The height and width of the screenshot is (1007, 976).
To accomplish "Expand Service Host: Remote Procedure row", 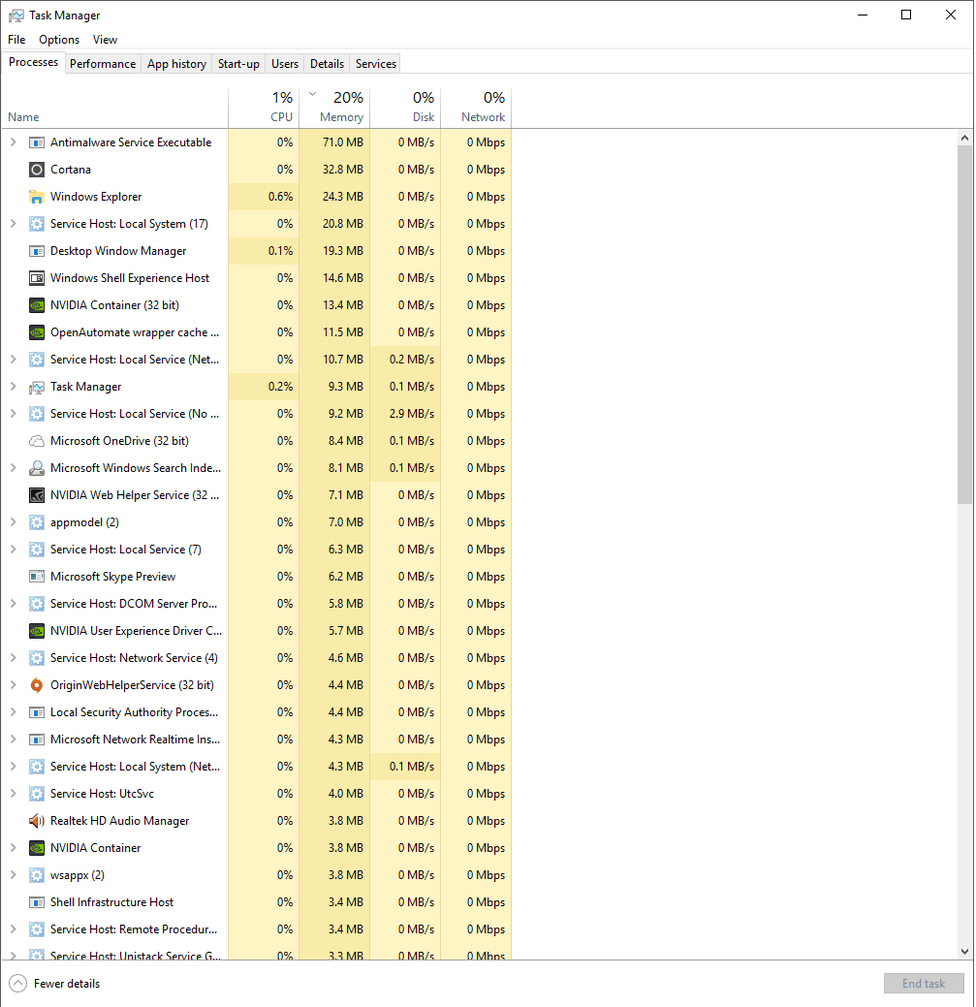I will (13, 929).
